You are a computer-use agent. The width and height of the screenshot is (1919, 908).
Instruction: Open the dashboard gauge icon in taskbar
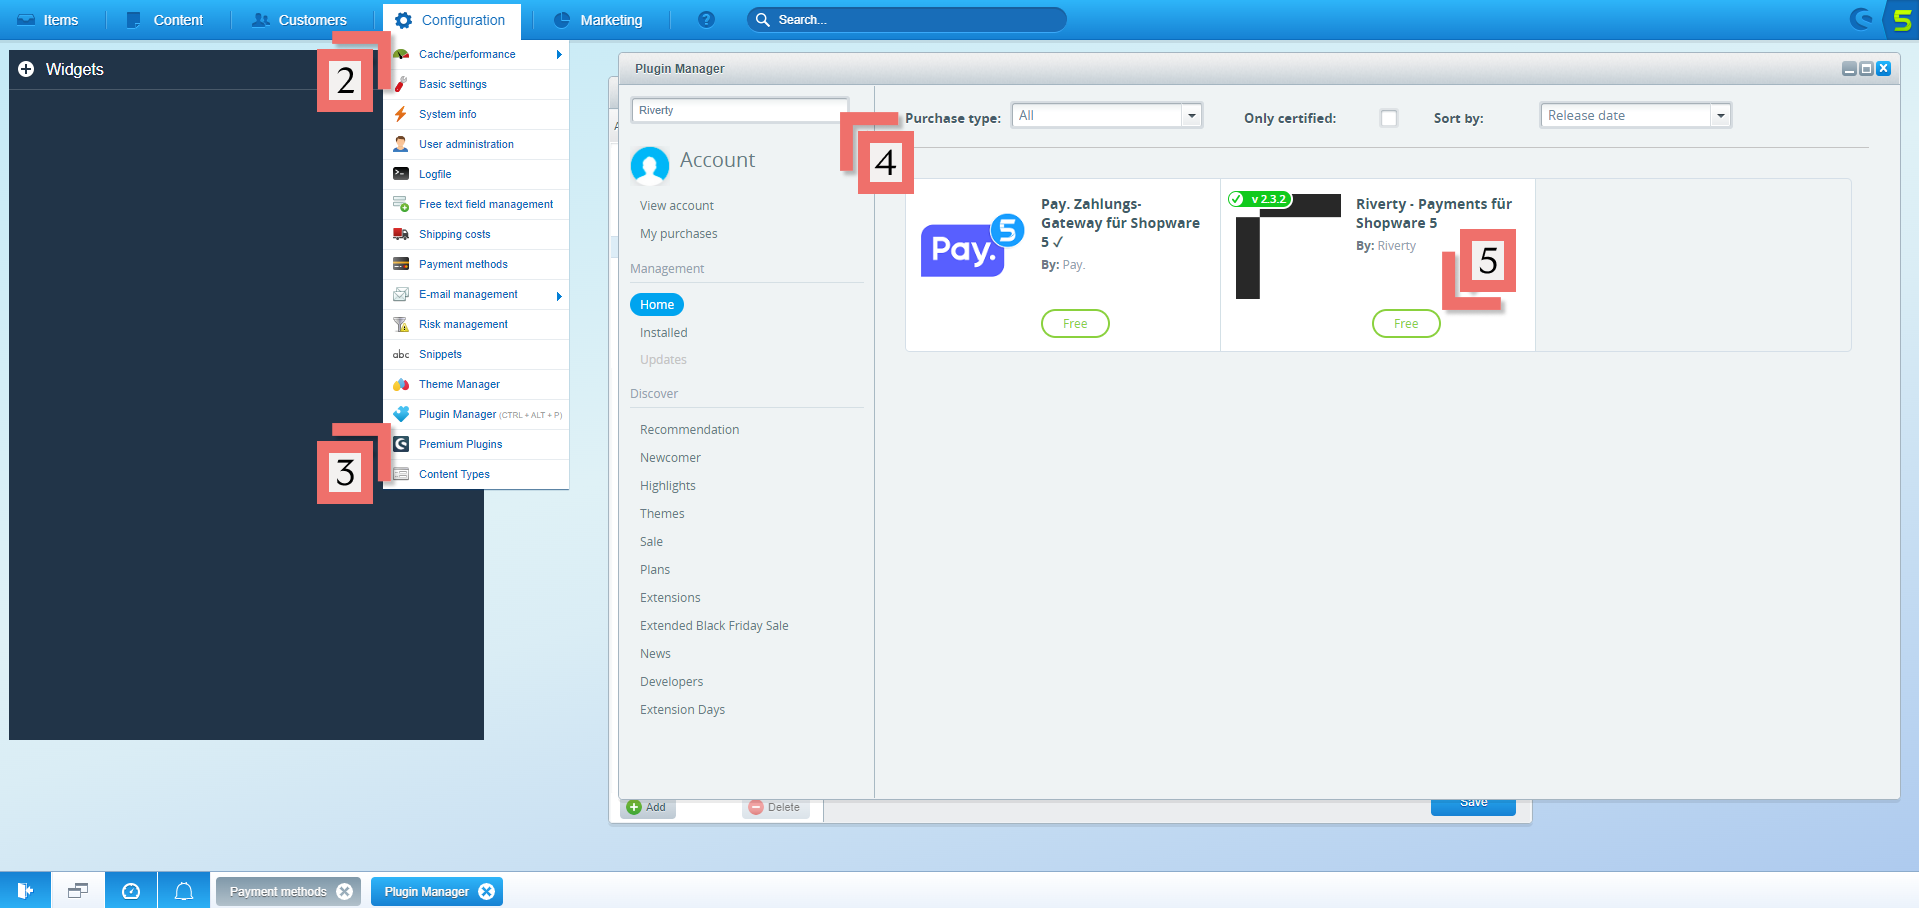tap(131, 891)
